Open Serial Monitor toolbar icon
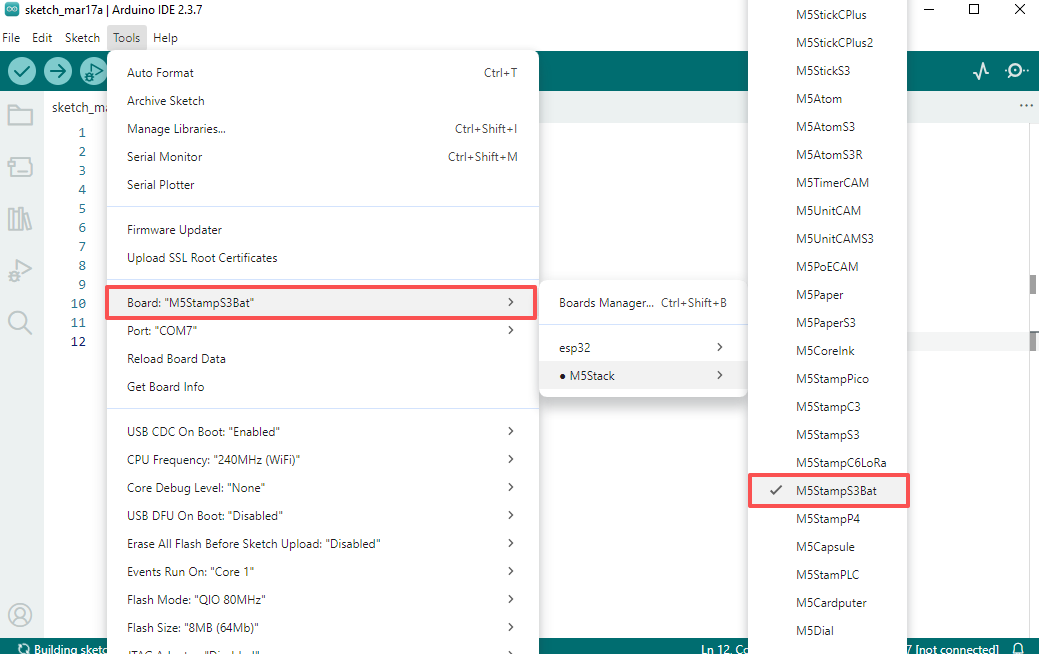Screen dimensions: 1039x654 coord(1017,71)
